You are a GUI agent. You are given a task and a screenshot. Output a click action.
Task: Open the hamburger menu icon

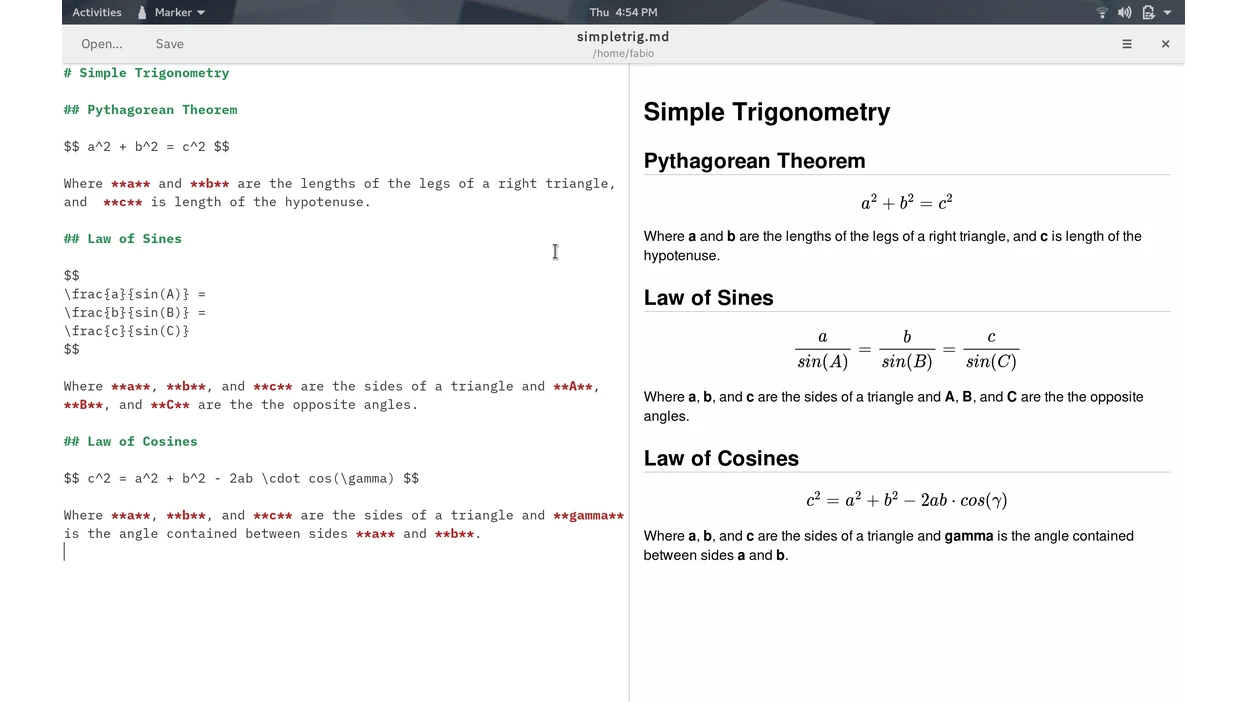[1127, 44]
